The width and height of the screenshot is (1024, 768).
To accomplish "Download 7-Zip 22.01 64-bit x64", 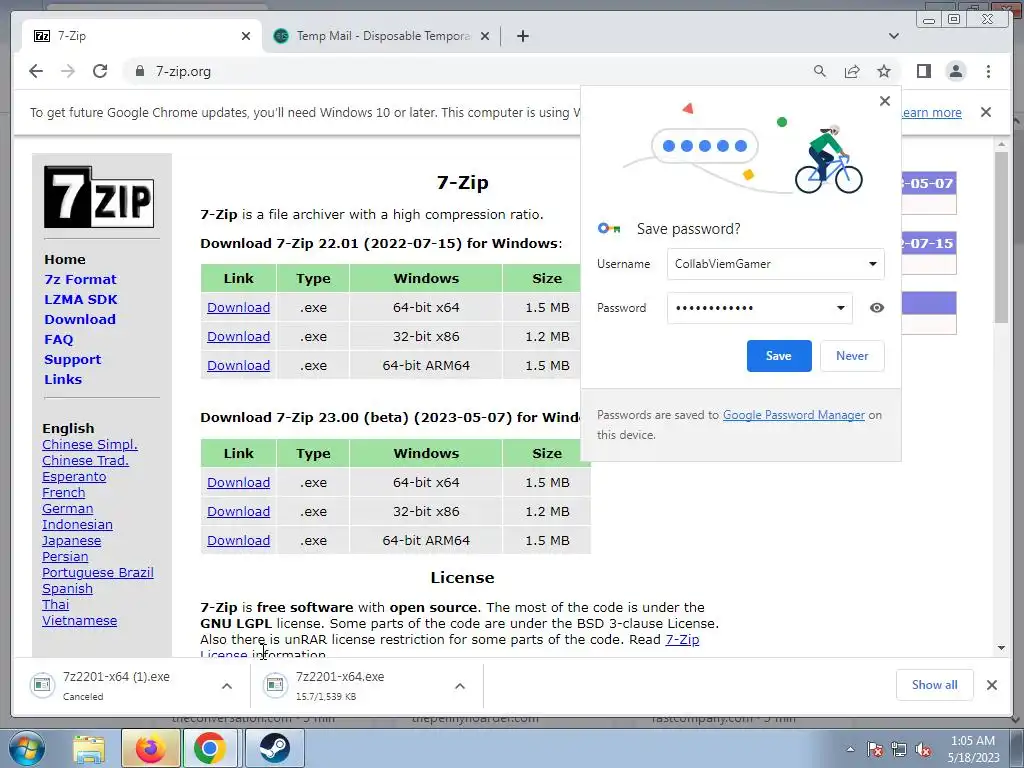I will (238, 308).
